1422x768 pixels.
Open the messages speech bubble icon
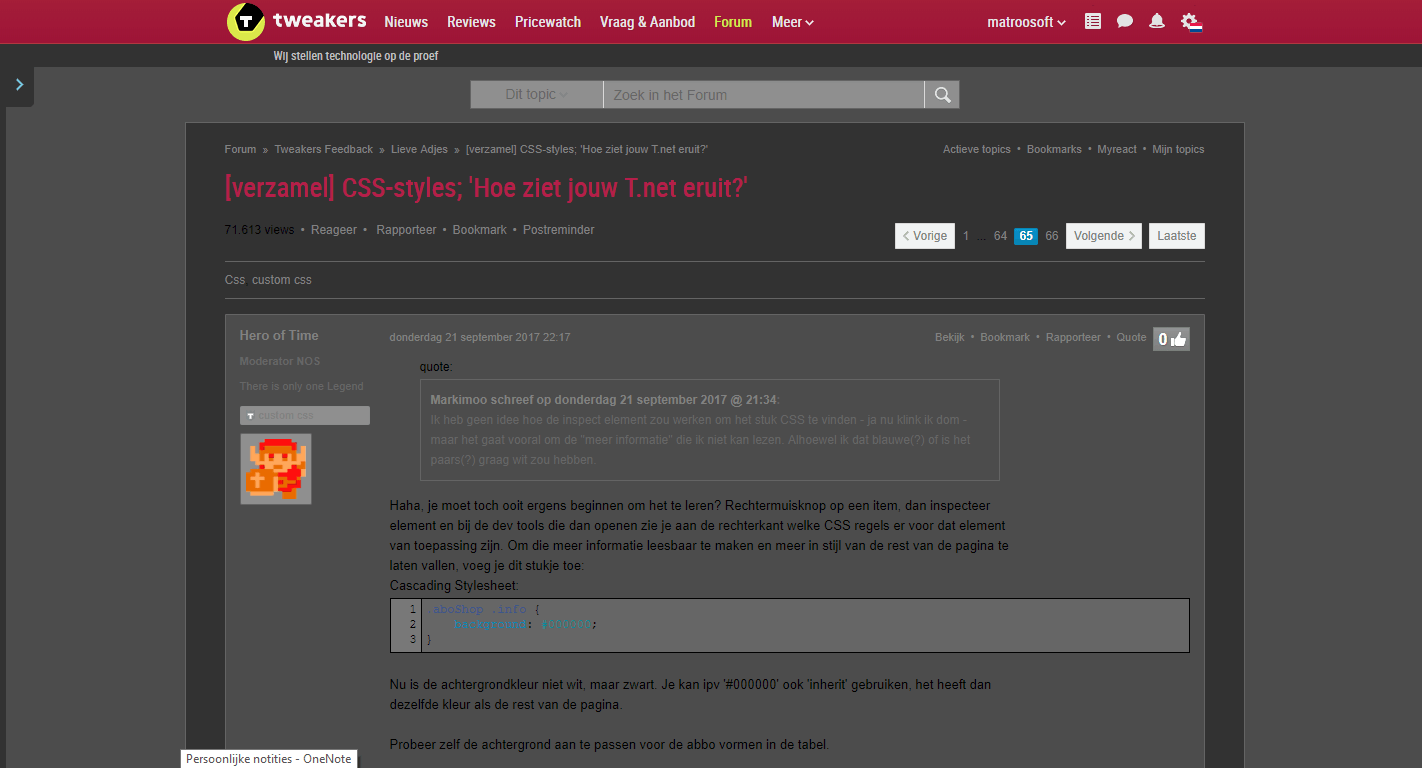click(1125, 21)
